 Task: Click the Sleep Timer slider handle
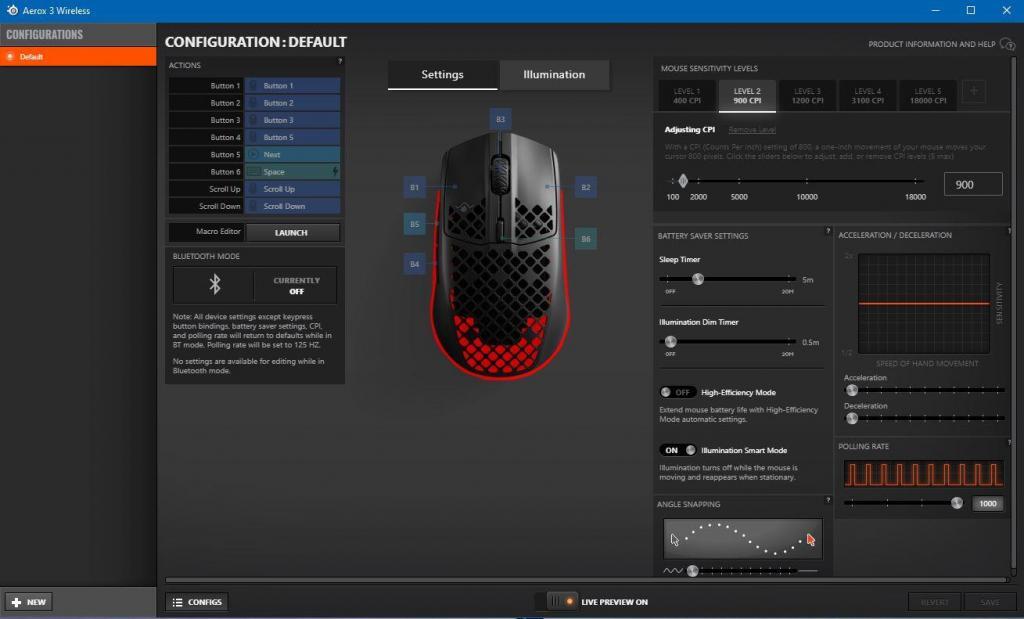698,280
